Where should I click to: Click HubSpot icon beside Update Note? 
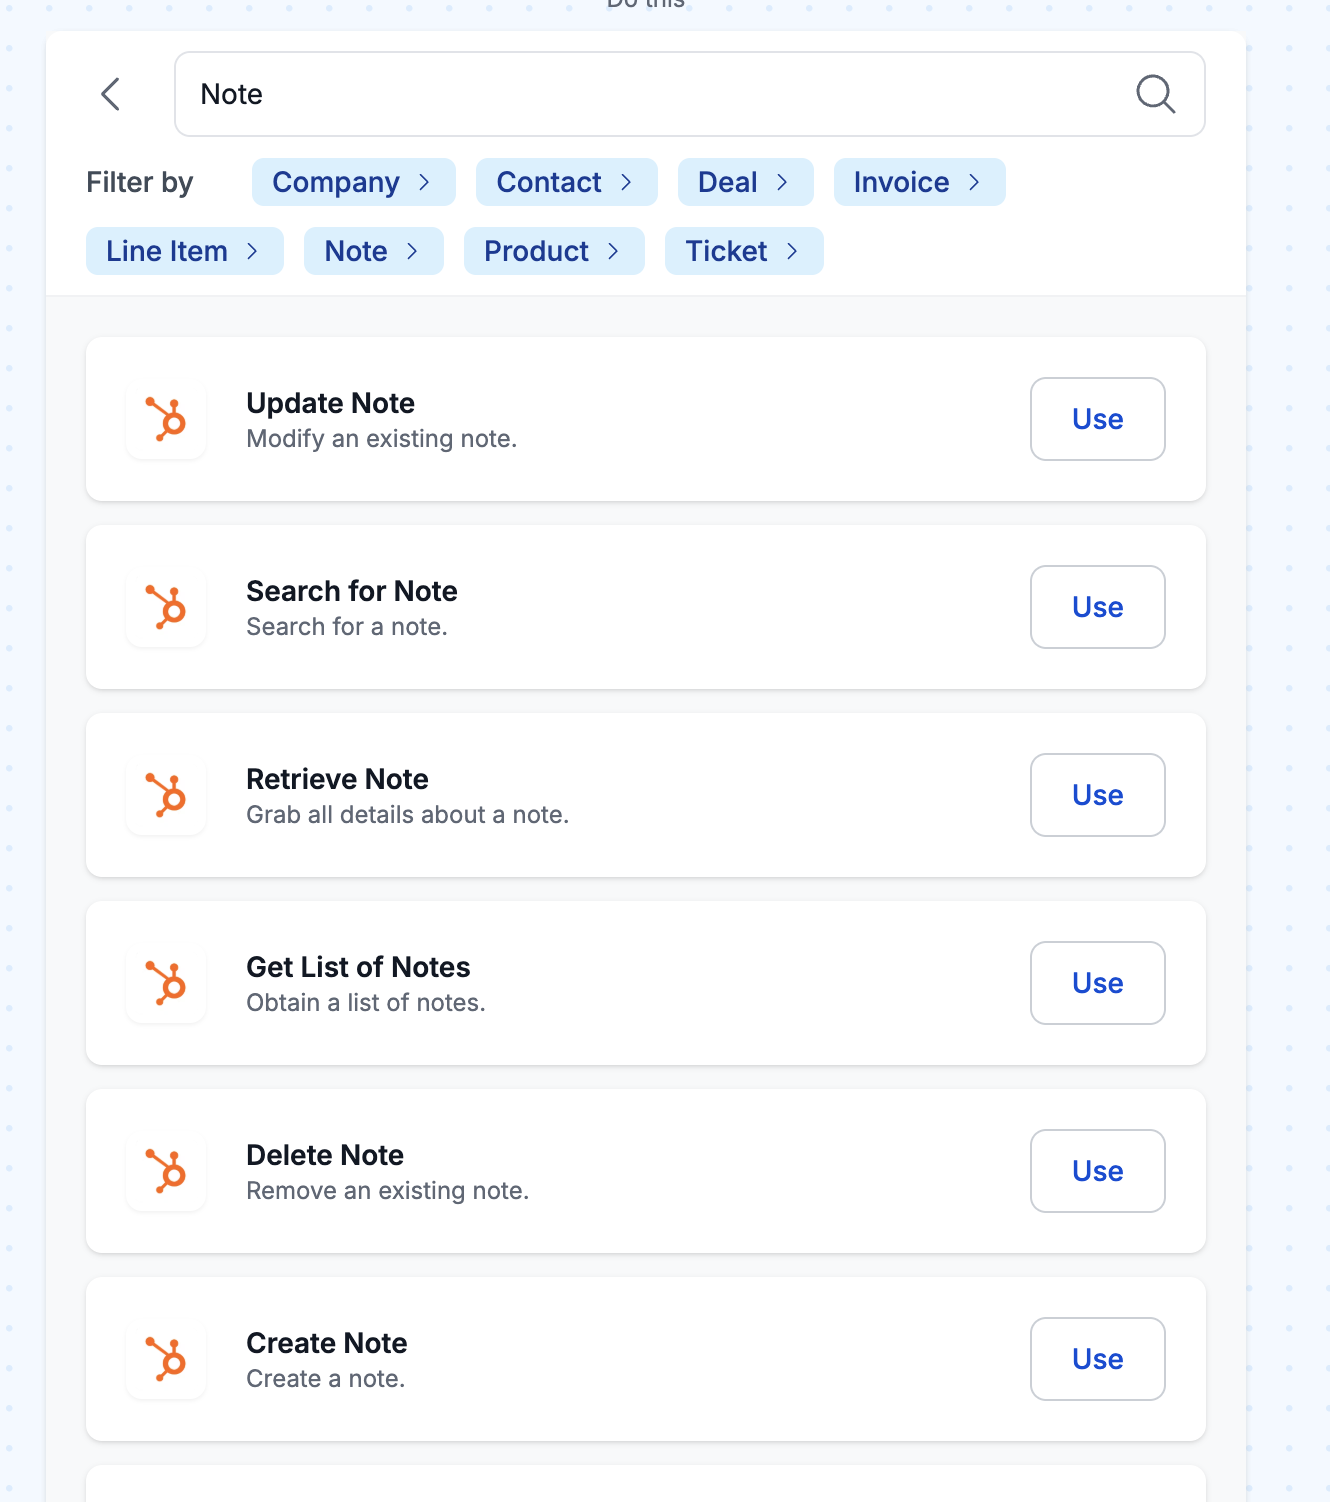pos(166,419)
